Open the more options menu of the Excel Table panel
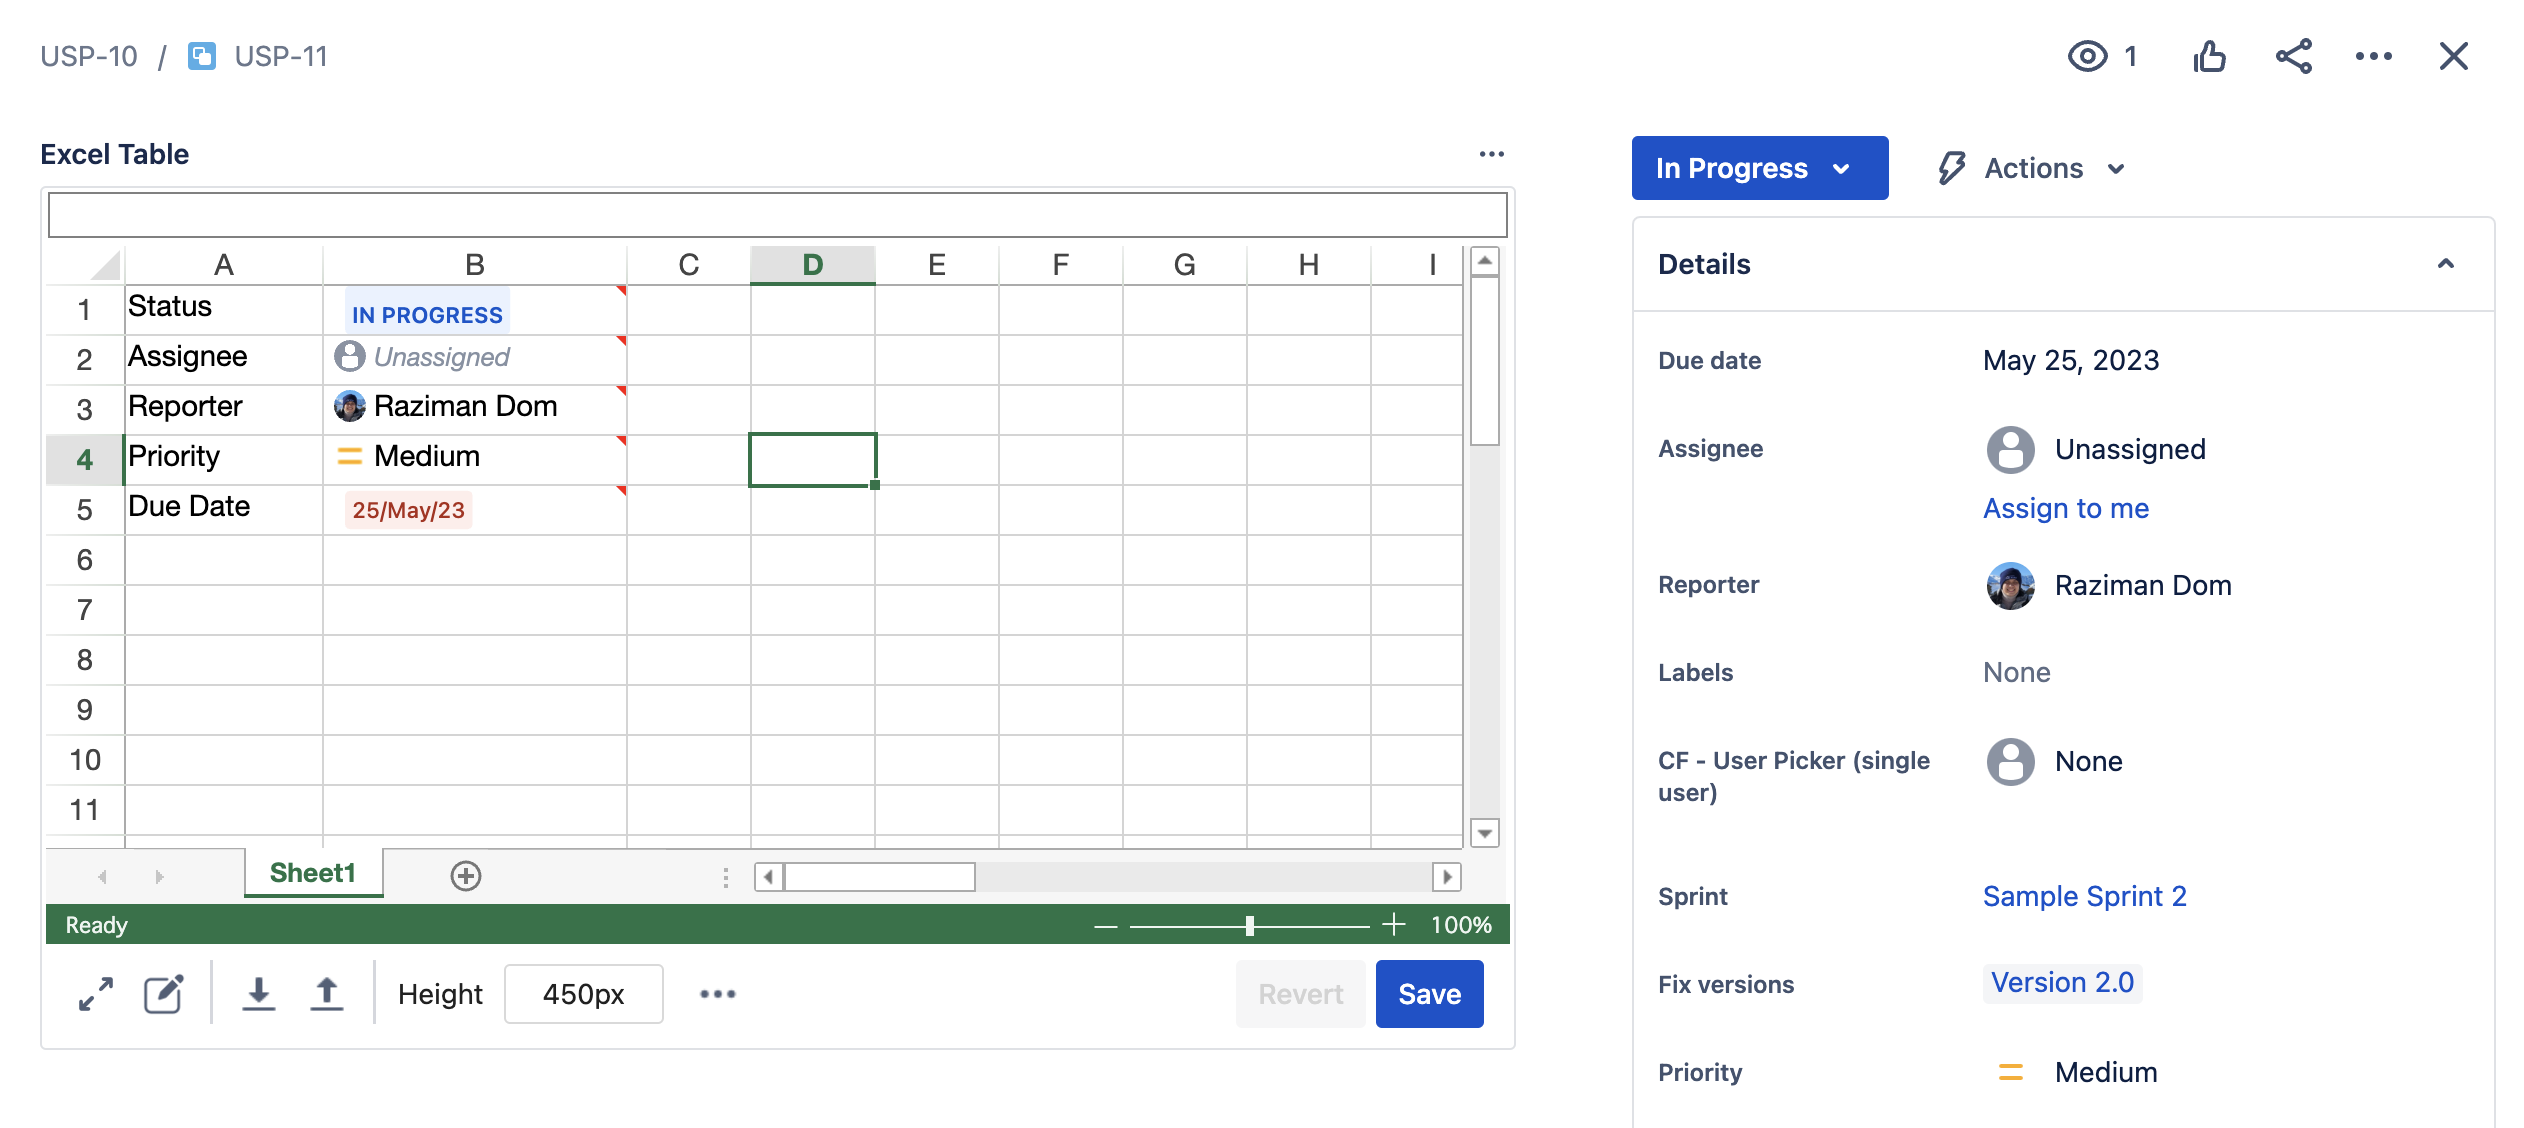Image resolution: width=2524 pixels, height=1128 pixels. [x=1492, y=153]
